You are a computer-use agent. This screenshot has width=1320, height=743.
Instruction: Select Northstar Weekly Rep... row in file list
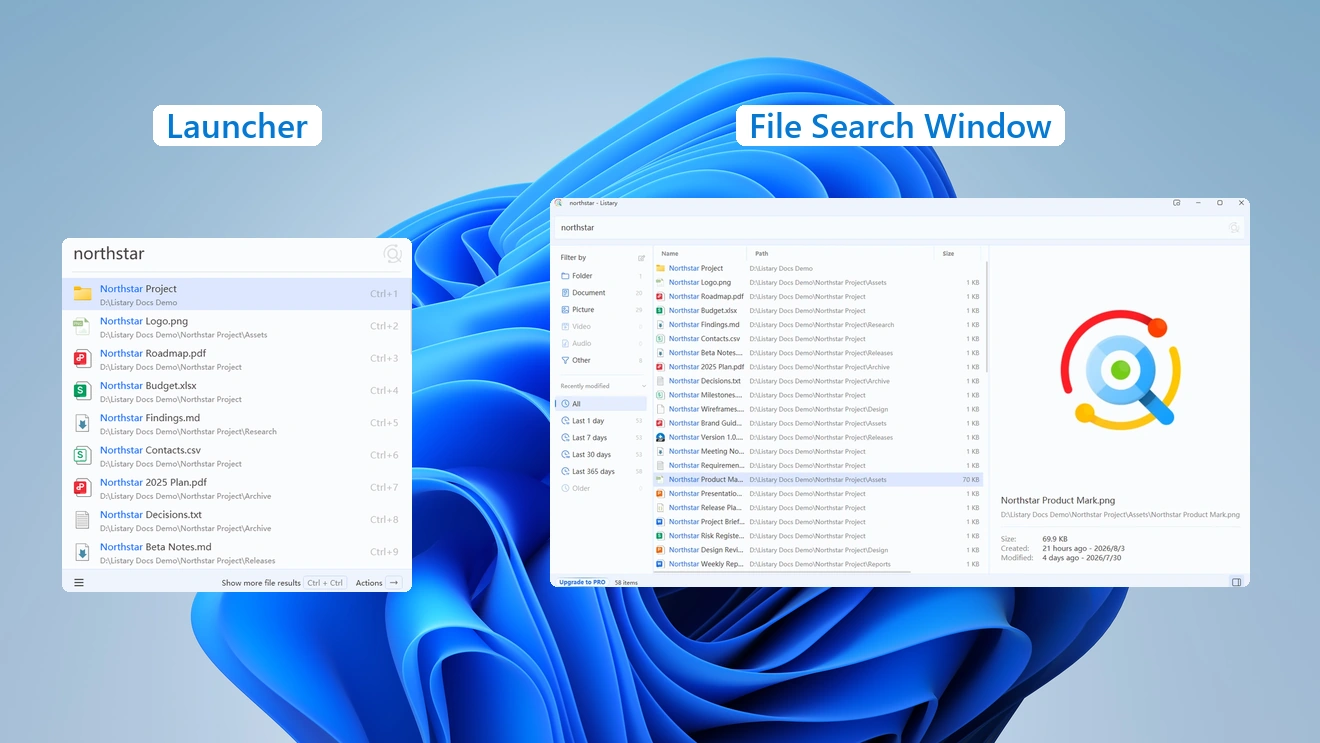tap(818, 564)
